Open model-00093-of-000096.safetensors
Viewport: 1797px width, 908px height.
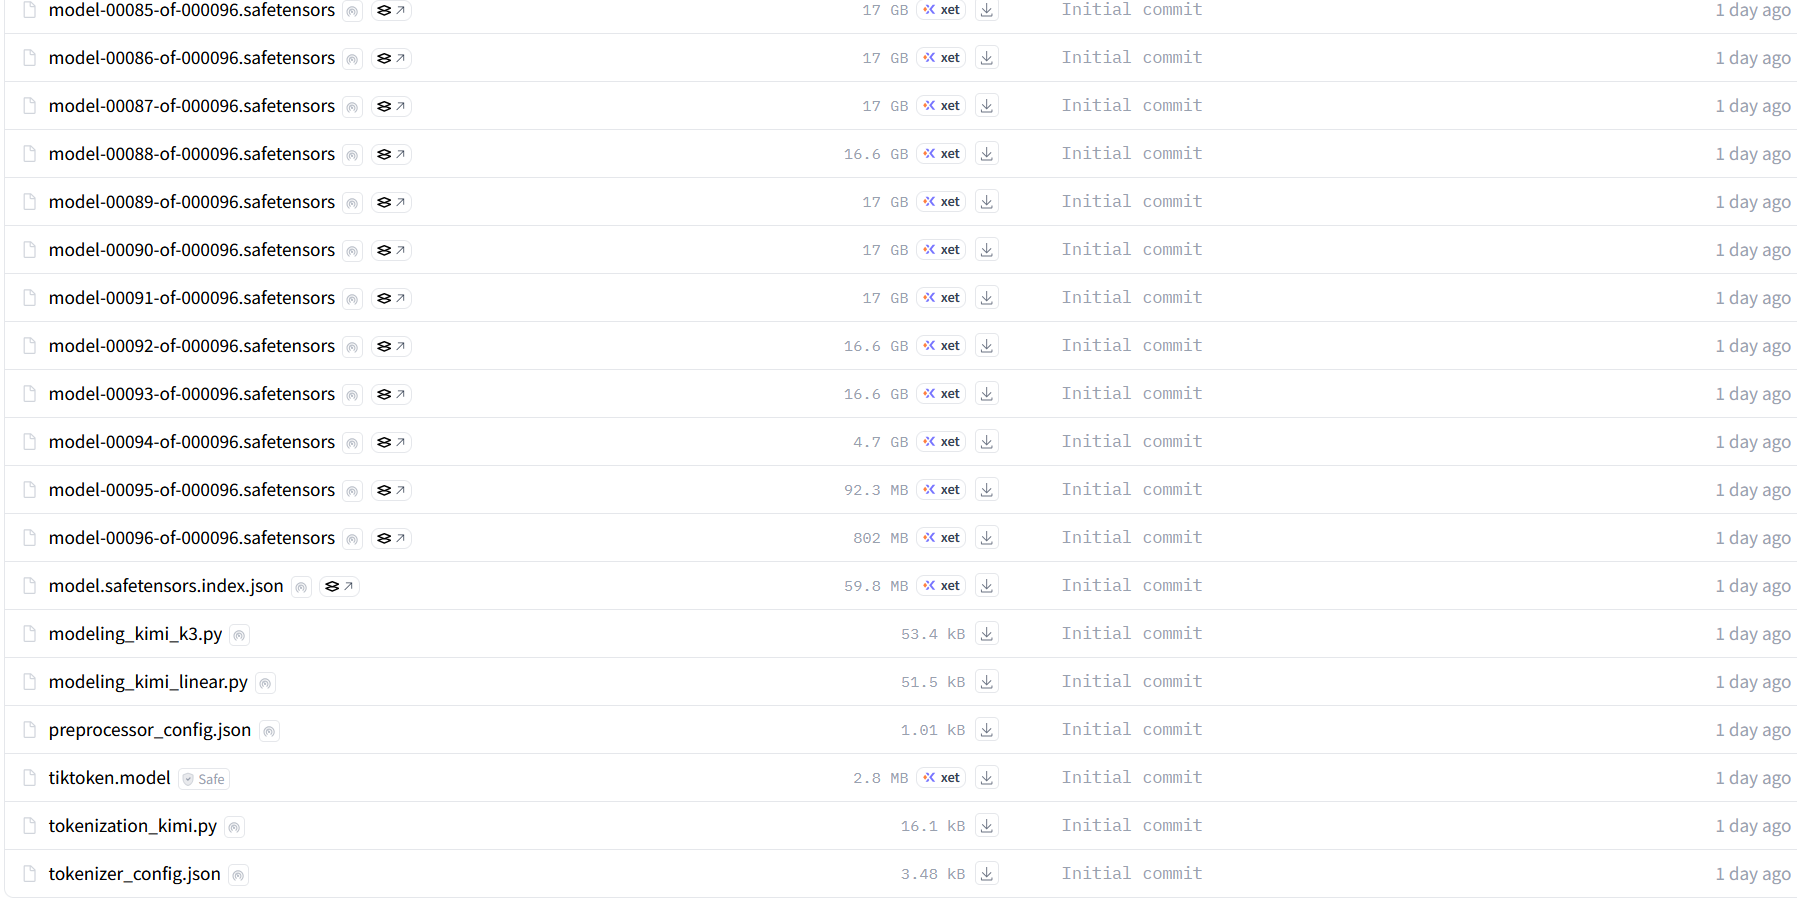click(192, 394)
